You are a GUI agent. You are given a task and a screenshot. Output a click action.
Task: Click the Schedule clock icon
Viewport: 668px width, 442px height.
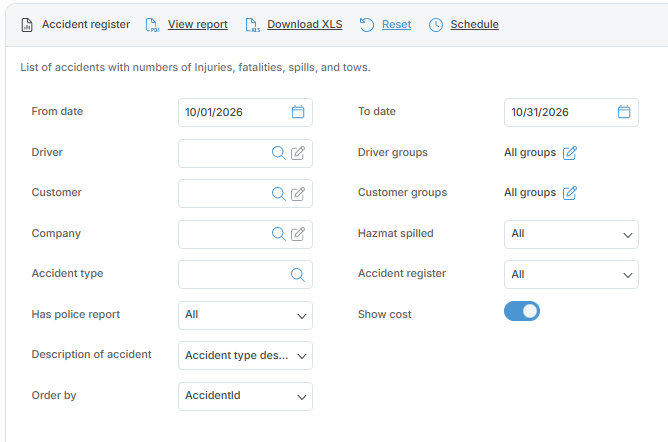(x=436, y=25)
